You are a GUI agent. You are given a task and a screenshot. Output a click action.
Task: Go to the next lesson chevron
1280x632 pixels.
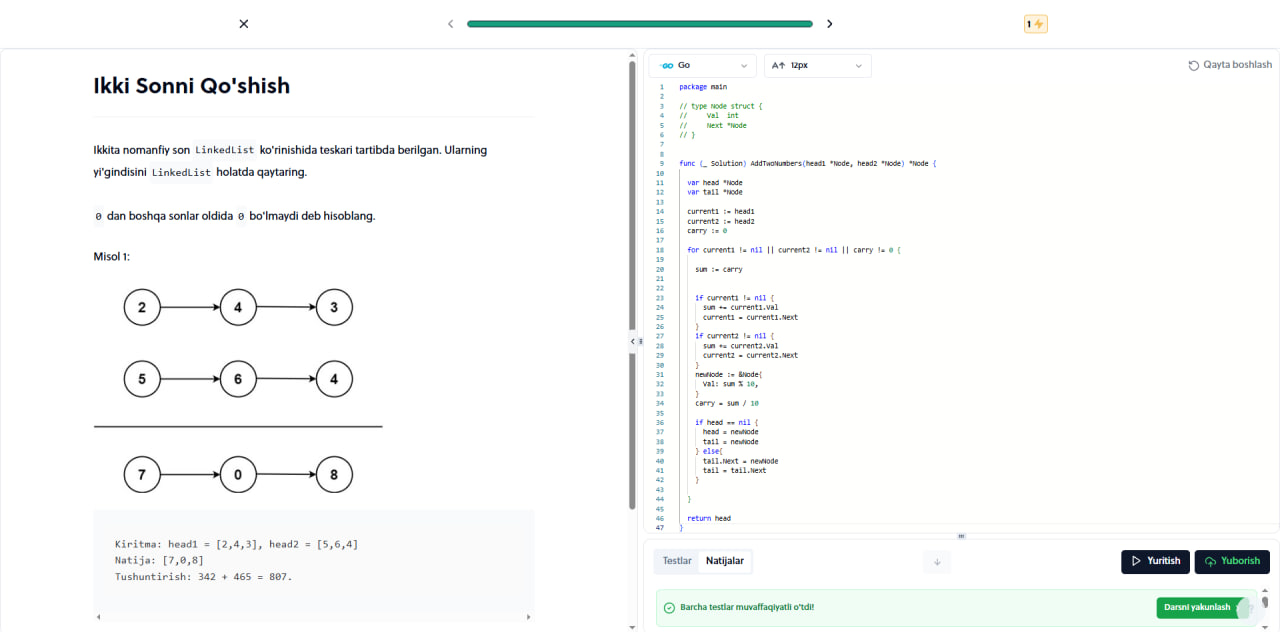tap(829, 24)
